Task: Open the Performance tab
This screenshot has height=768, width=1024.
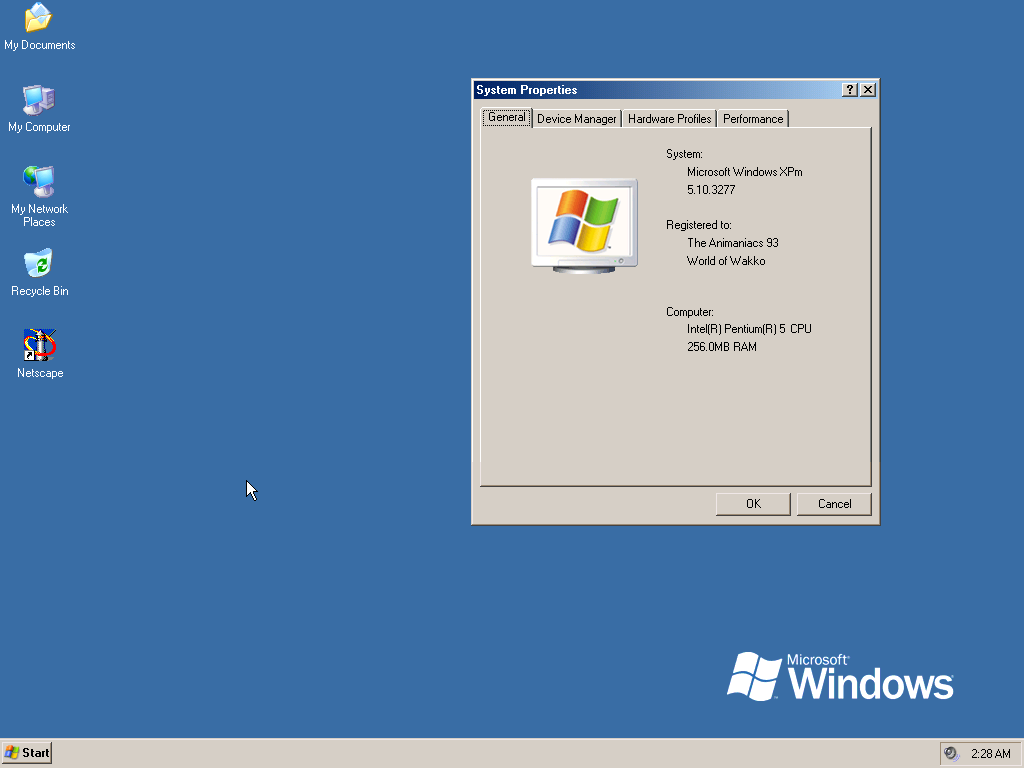Action: 753,119
